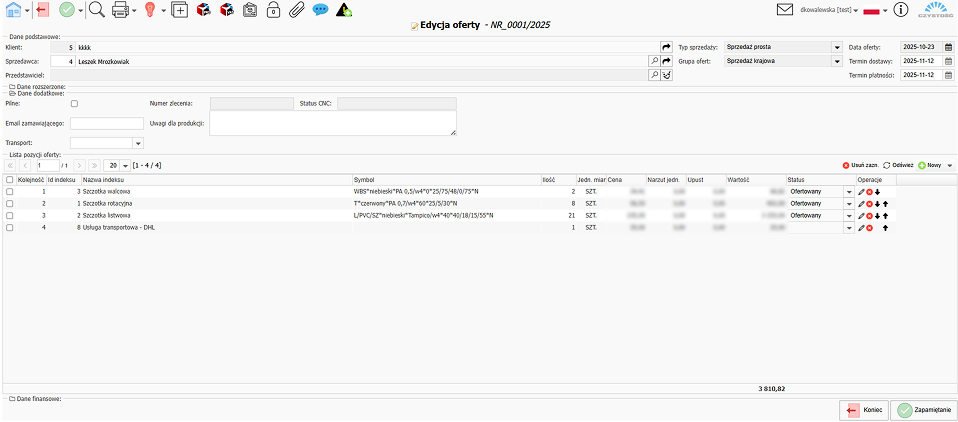This screenshot has height=422, width=958.
Task: Click the magnifier beside Sprzedawca field
Action: point(654,61)
